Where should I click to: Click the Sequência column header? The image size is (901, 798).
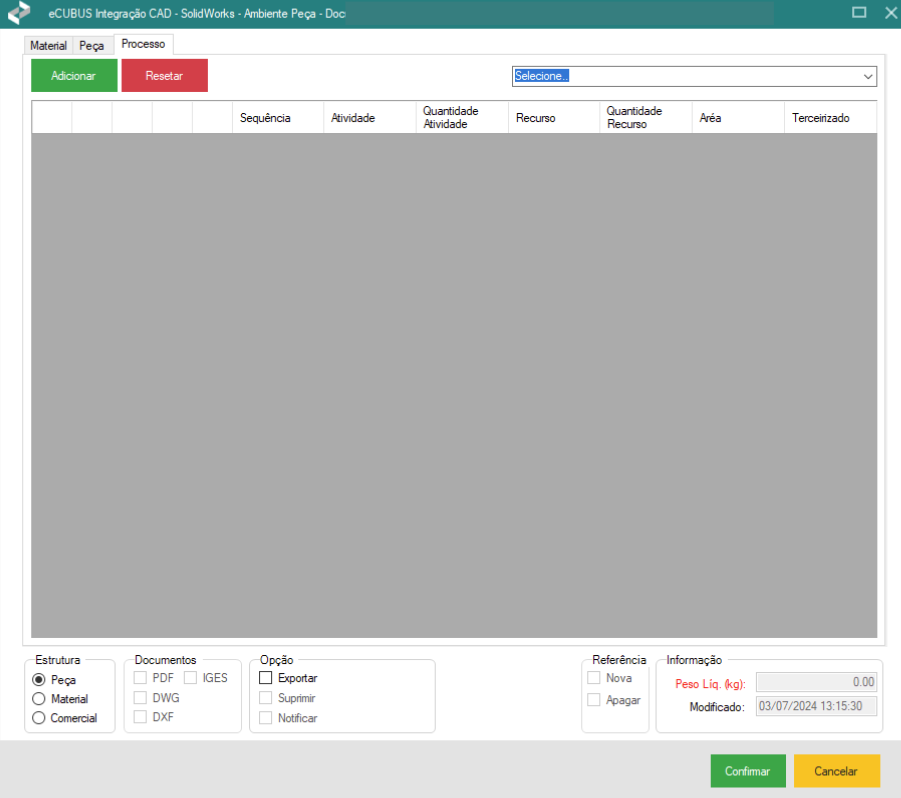click(x=265, y=118)
